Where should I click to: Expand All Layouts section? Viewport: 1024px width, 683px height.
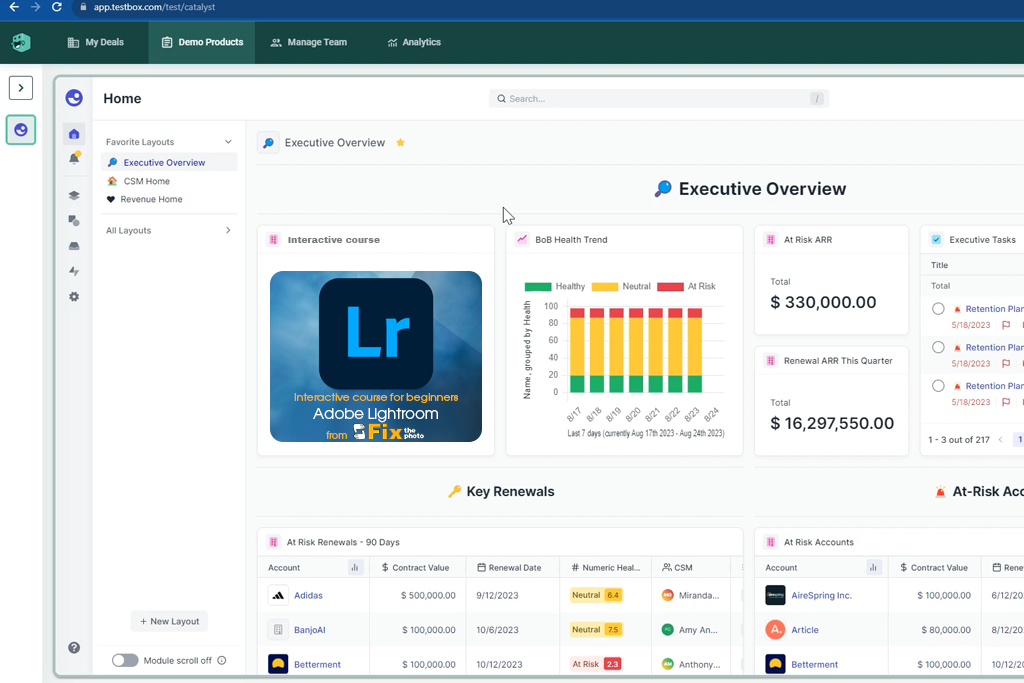pyautogui.click(x=228, y=230)
